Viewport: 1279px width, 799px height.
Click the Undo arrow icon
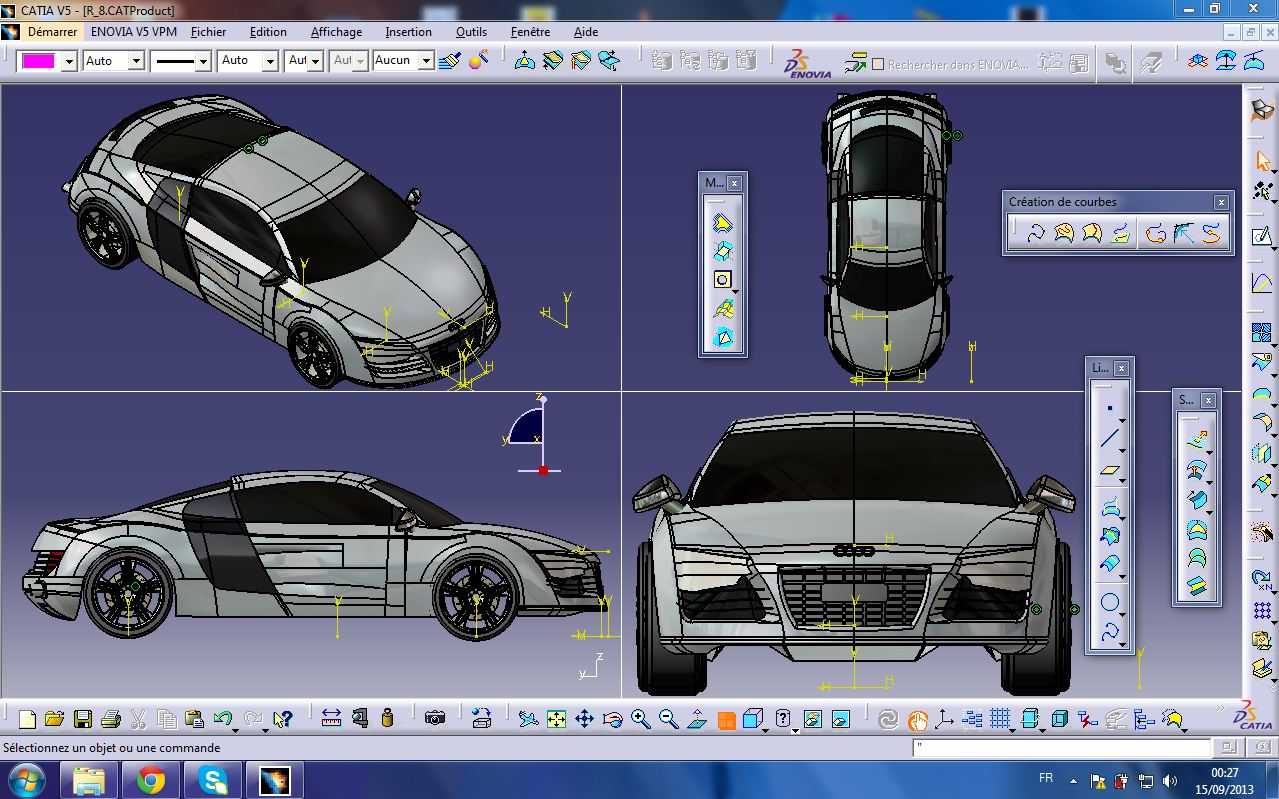click(x=222, y=718)
